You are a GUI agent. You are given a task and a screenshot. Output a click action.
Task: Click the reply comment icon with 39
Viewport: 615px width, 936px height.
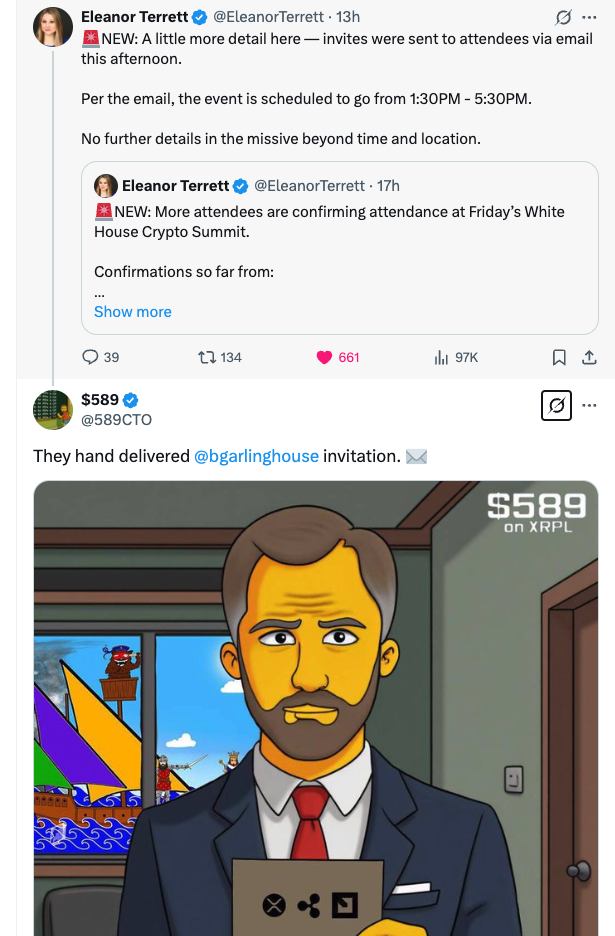coord(90,357)
